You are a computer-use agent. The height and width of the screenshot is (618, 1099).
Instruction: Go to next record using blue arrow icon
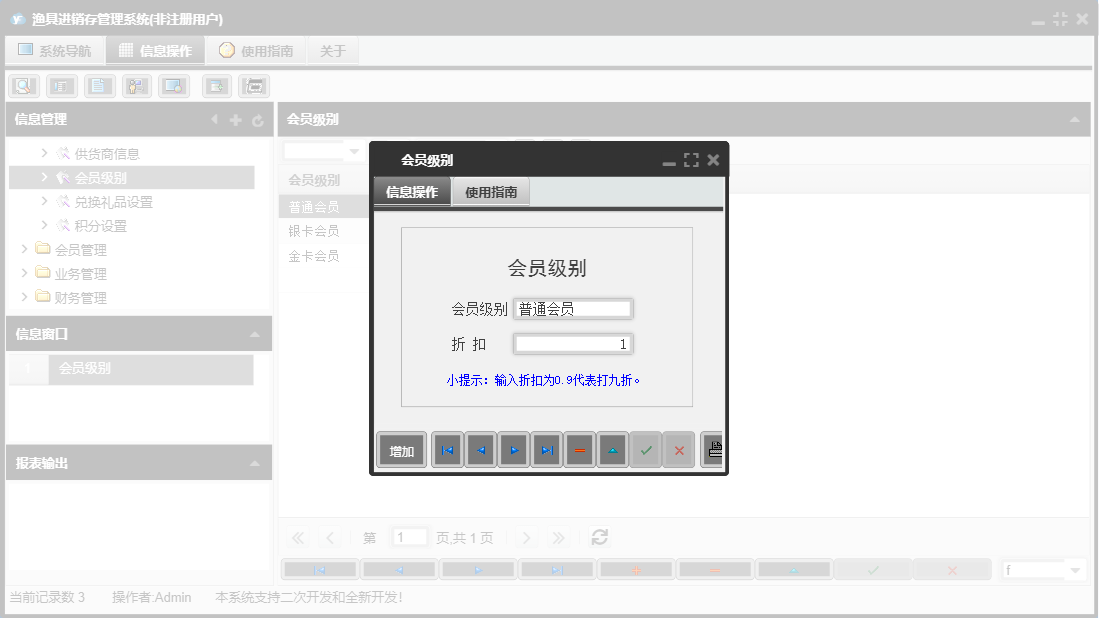pos(513,450)
